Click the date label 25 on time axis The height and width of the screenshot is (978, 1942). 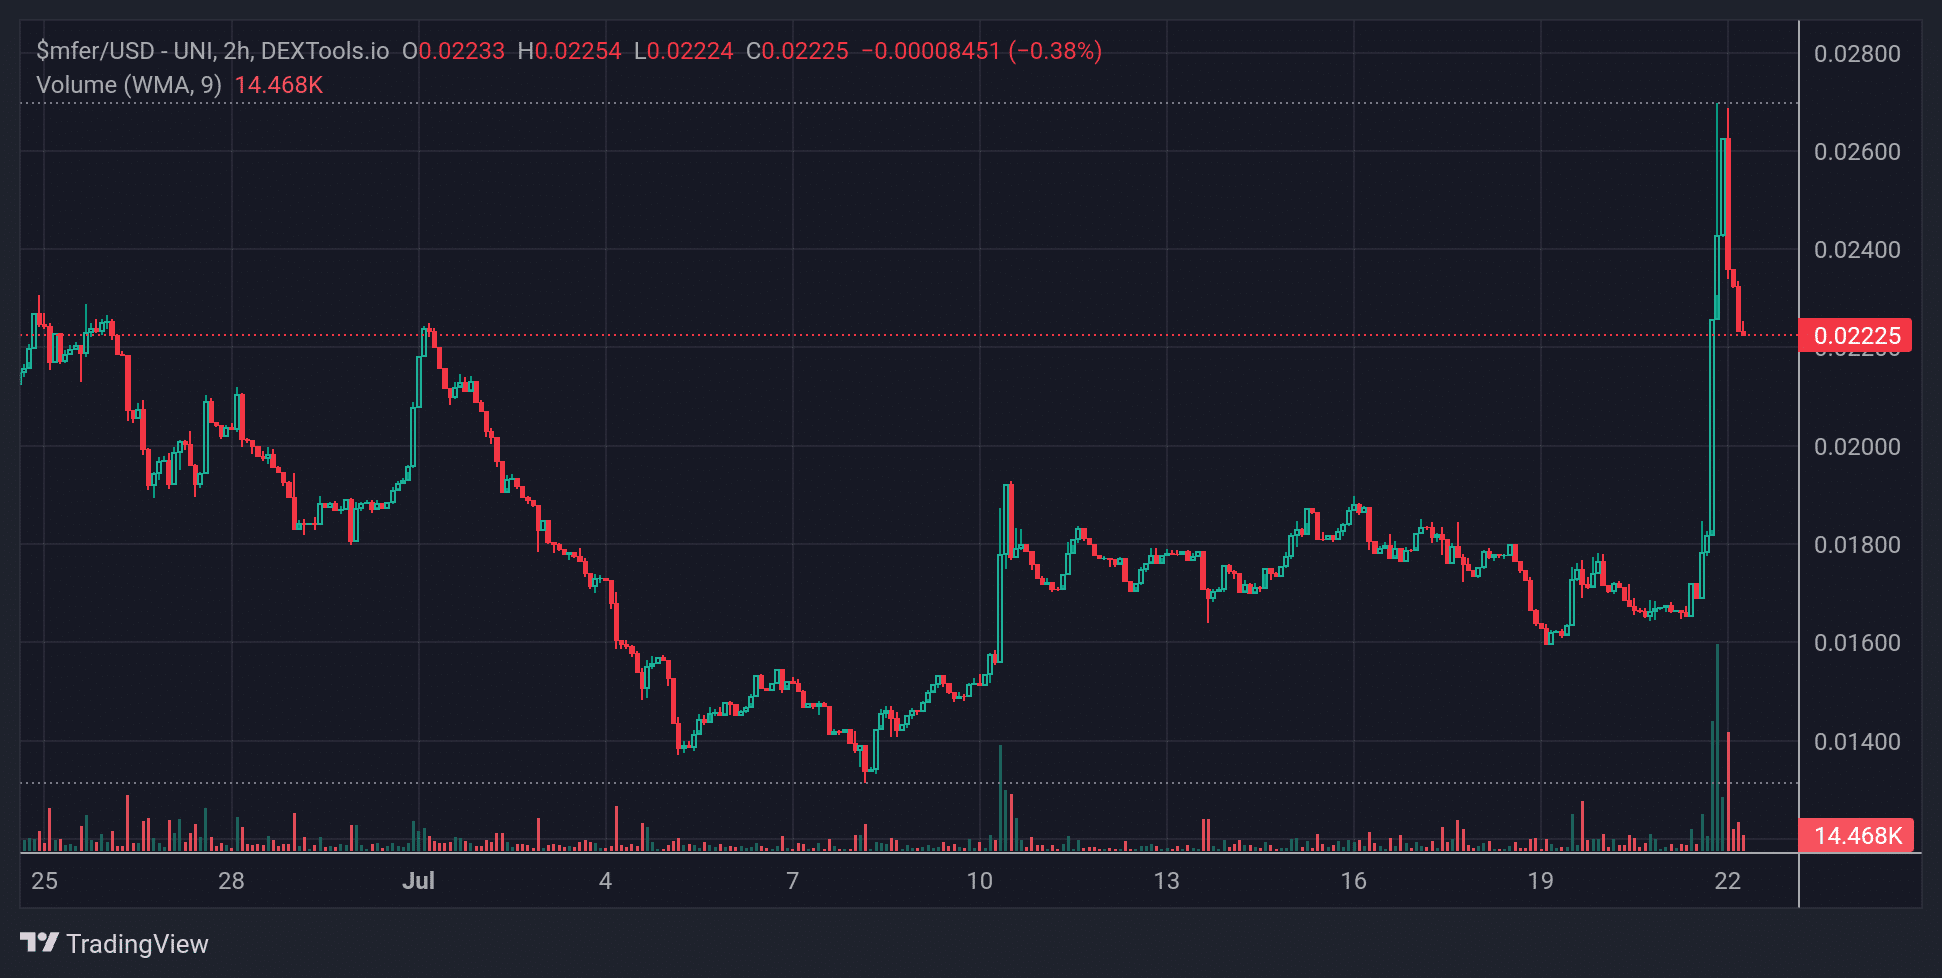coord(44,881)
